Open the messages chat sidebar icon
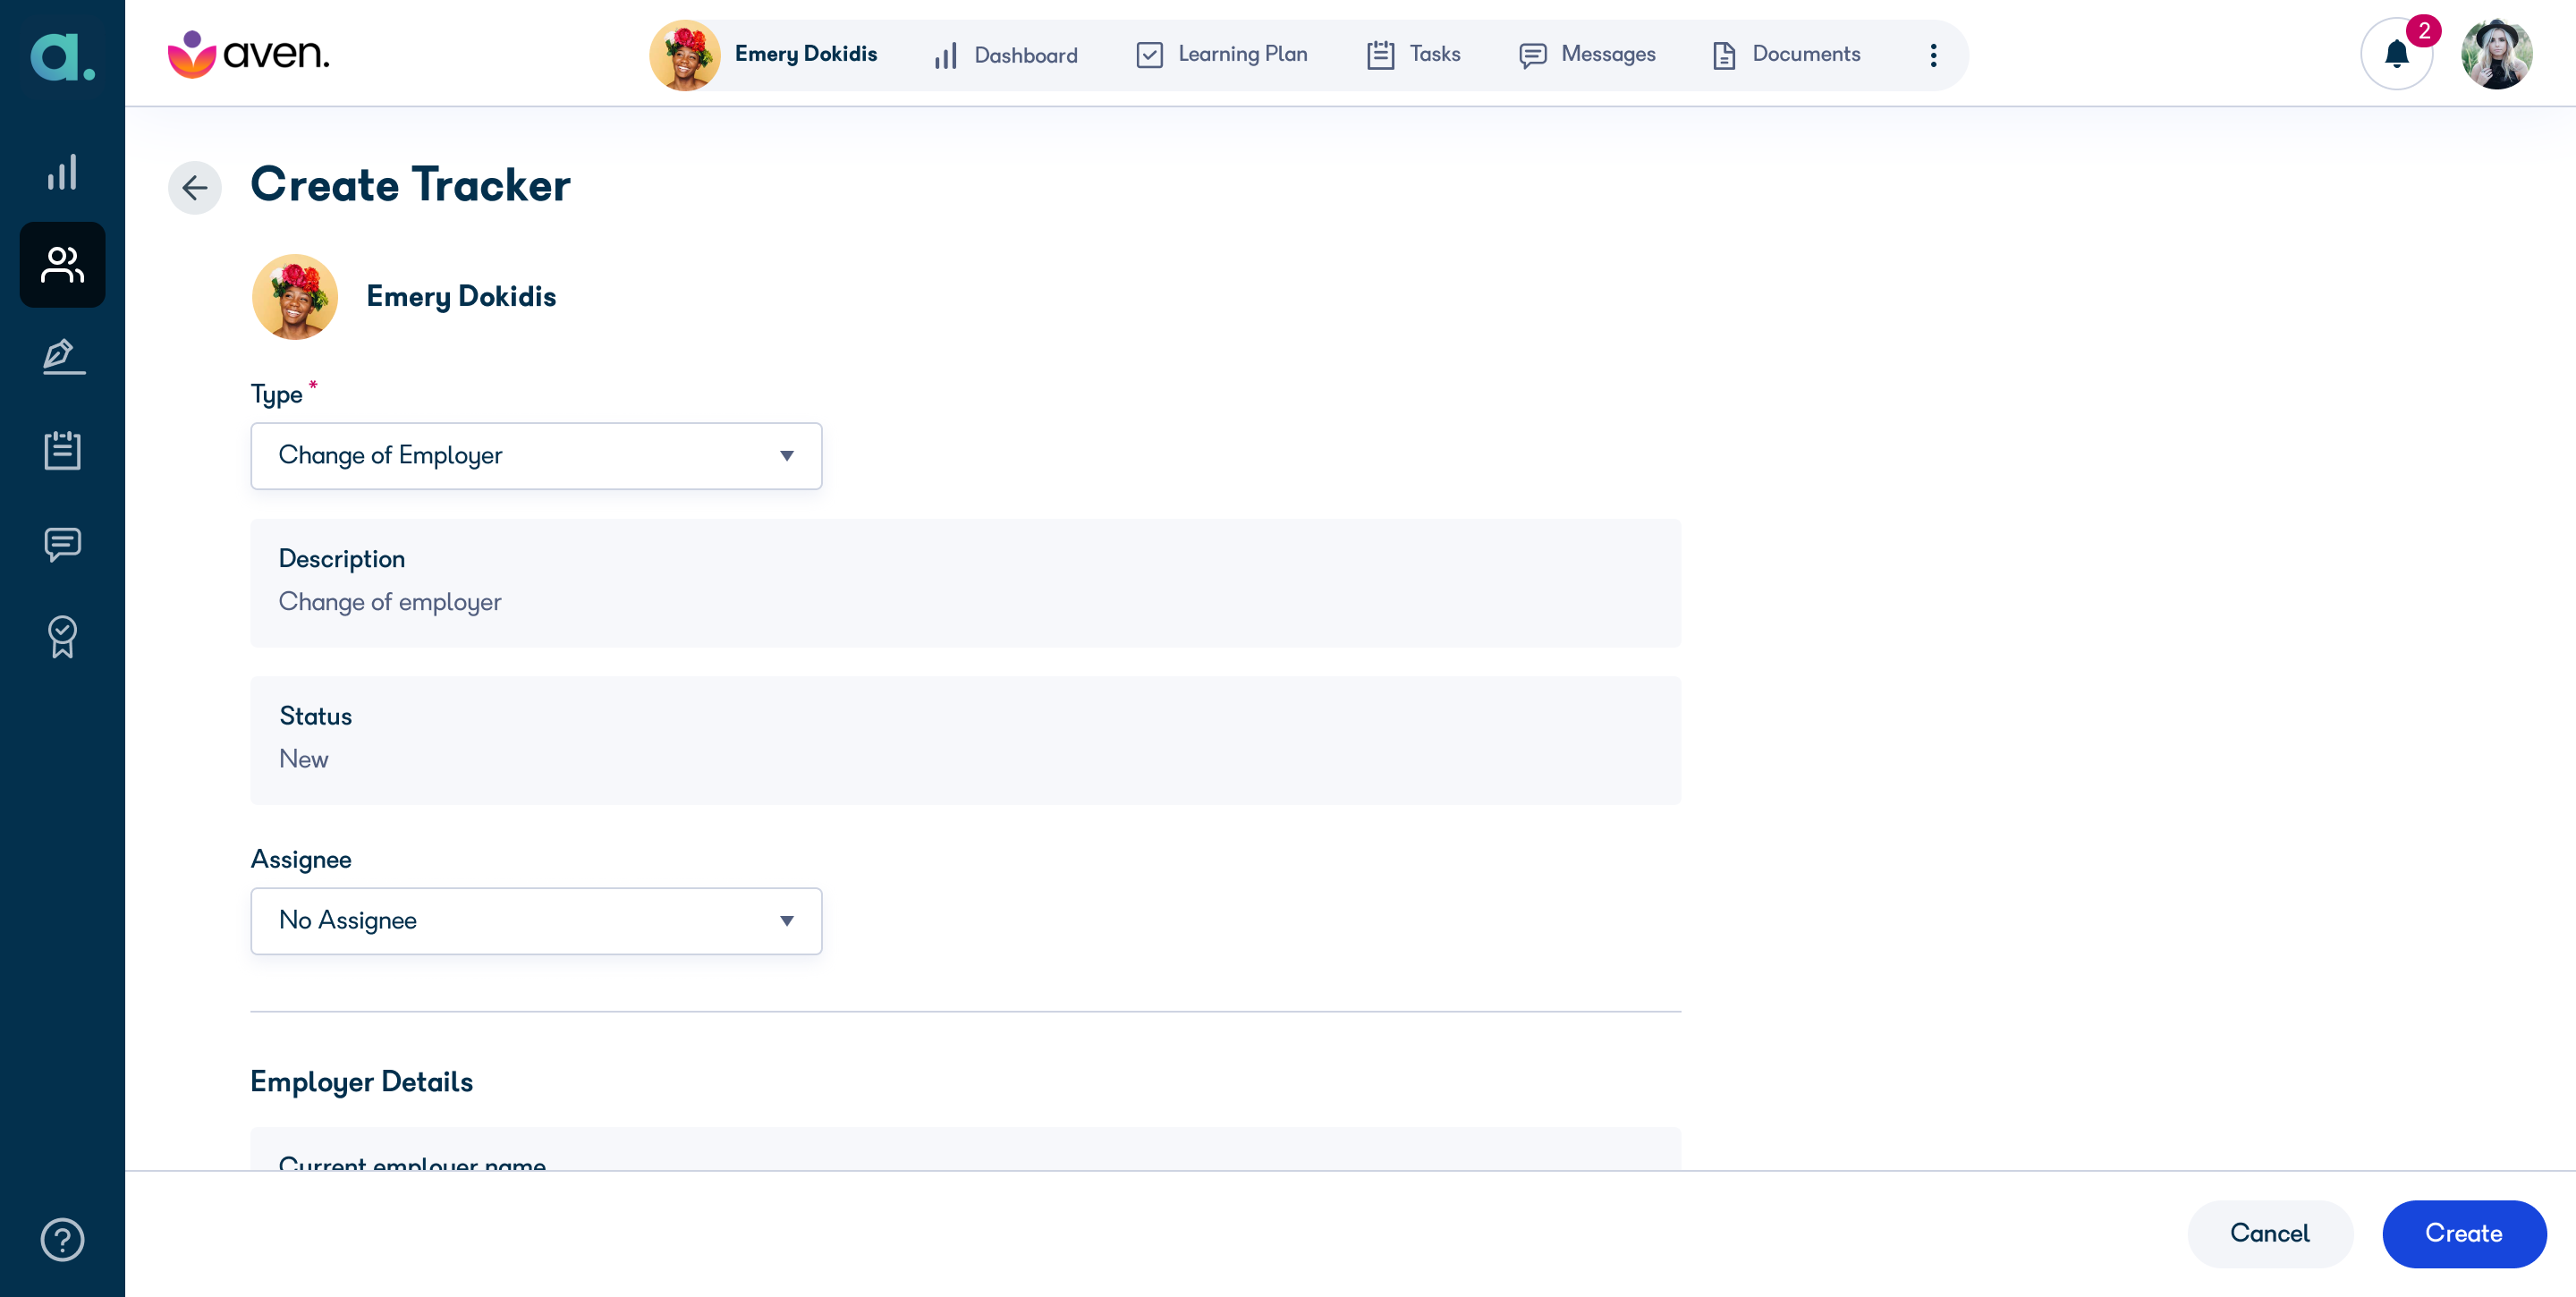 [62, 544]
